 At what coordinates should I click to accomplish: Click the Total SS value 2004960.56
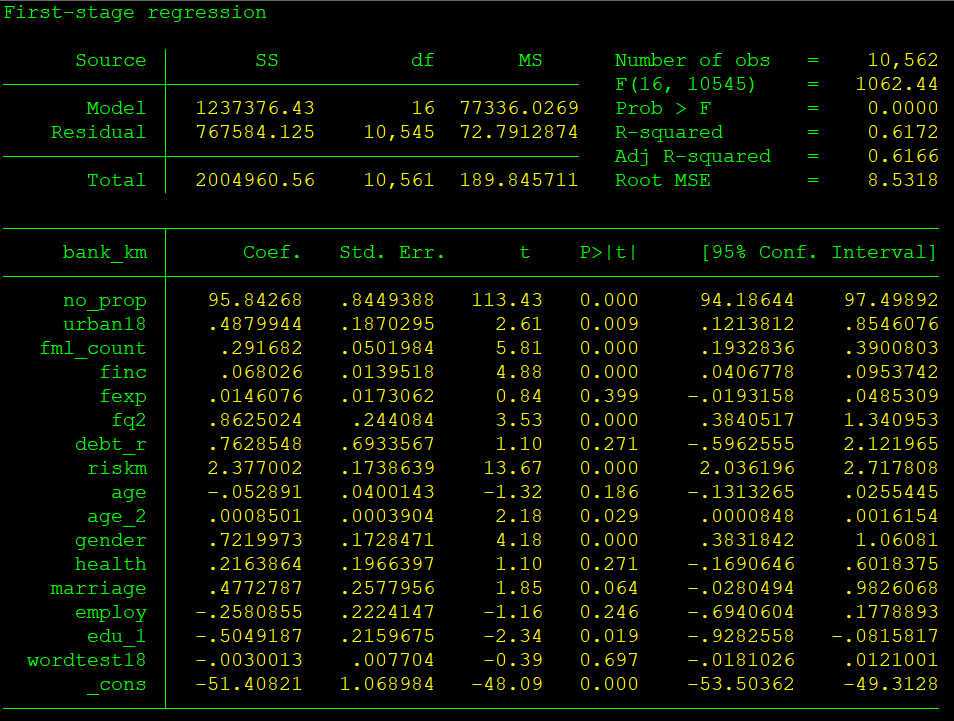255,180
